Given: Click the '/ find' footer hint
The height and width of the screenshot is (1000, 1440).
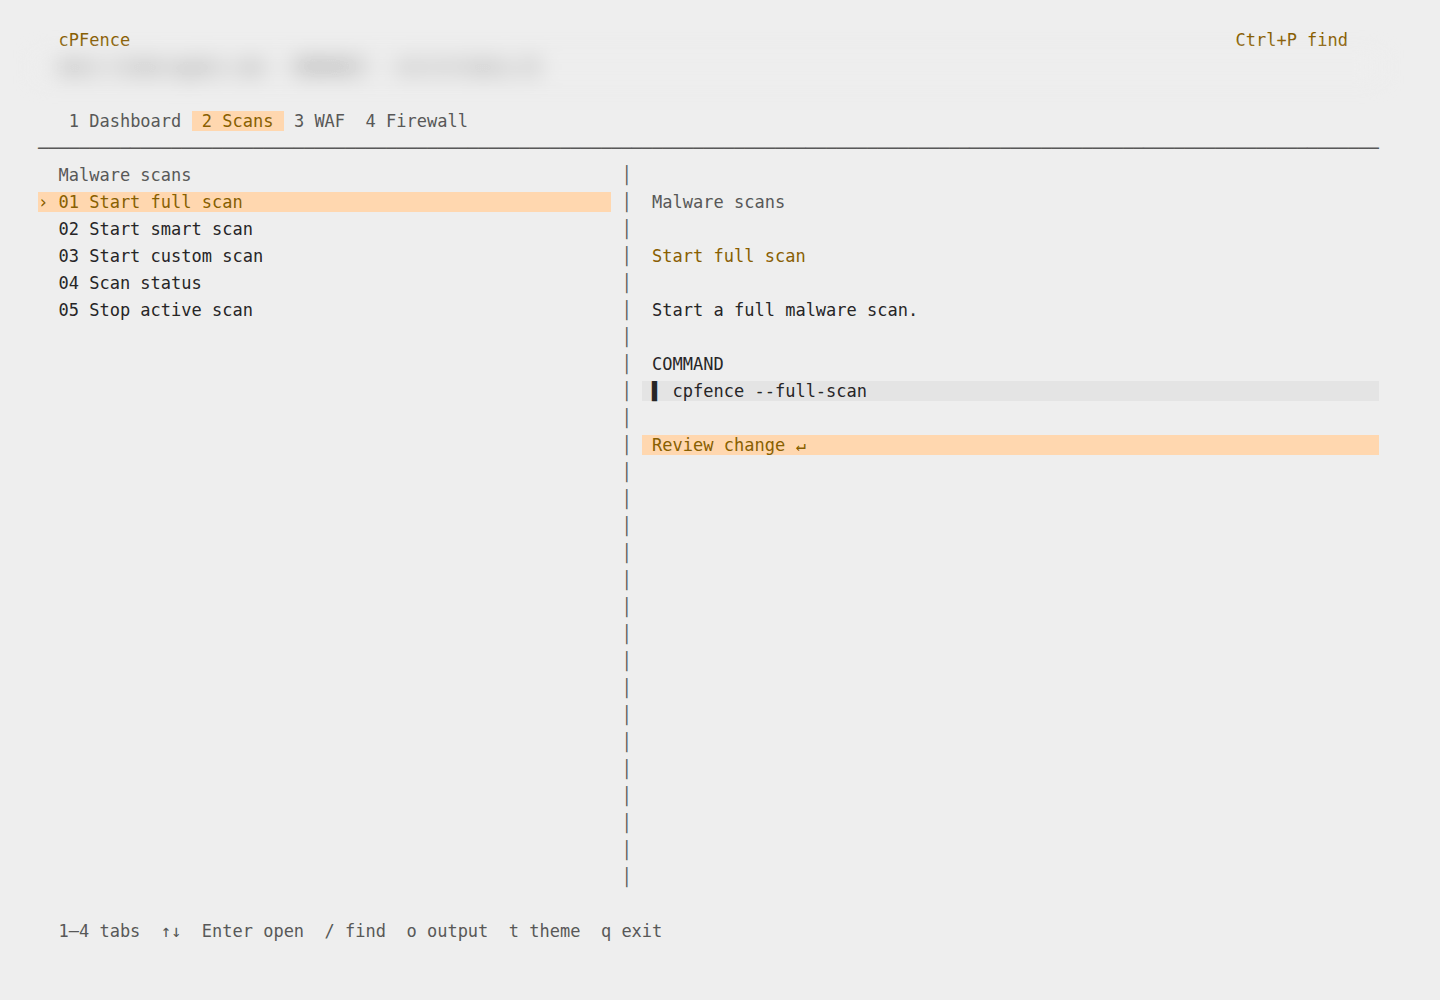Looking at the screenshot, I should [x=355, y=931].
